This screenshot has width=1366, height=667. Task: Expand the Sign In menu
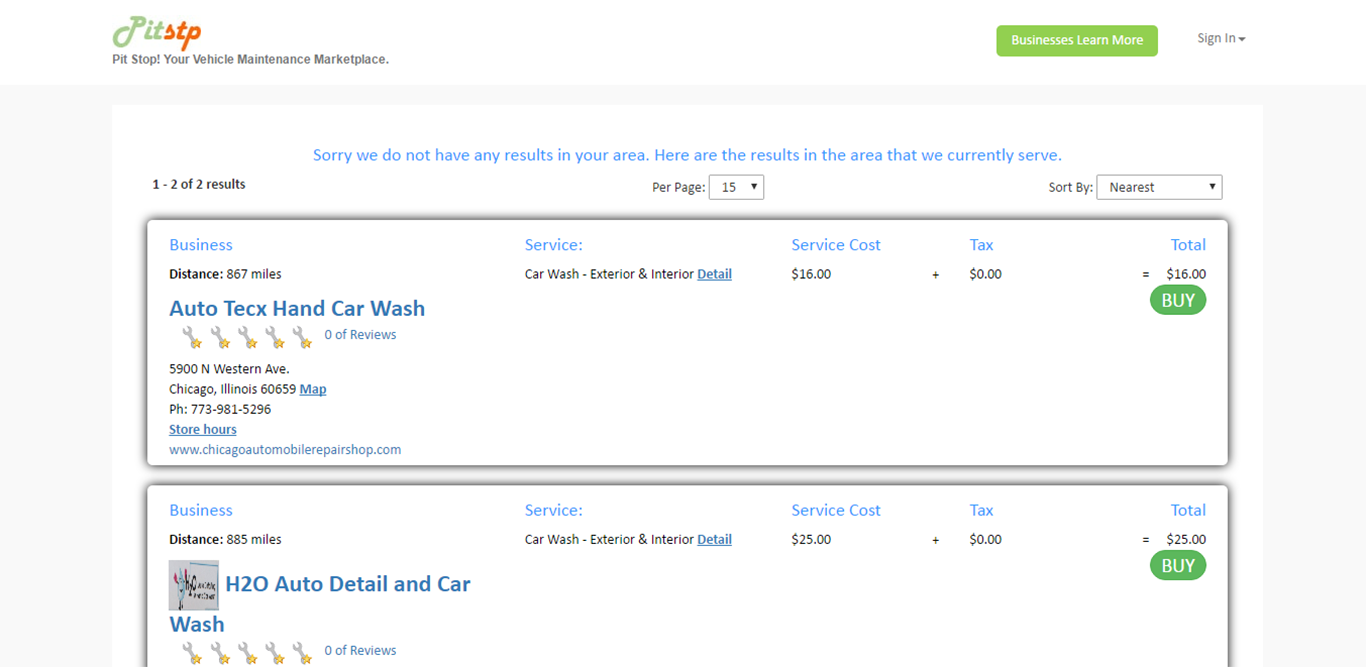(1221, 39)
